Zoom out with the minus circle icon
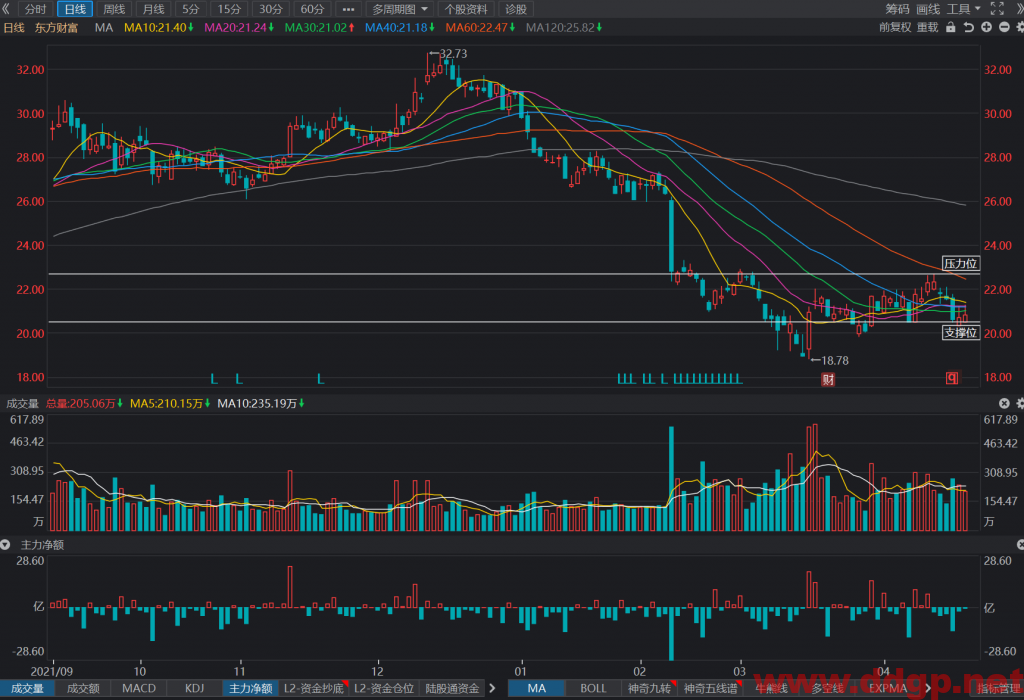Viewport: 1024px width, 700px height. click(1004, 27)
